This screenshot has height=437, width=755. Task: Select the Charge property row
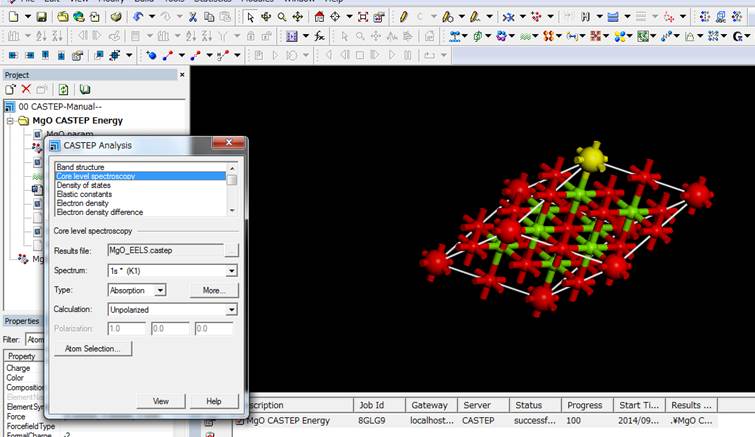tap(18, 368)
